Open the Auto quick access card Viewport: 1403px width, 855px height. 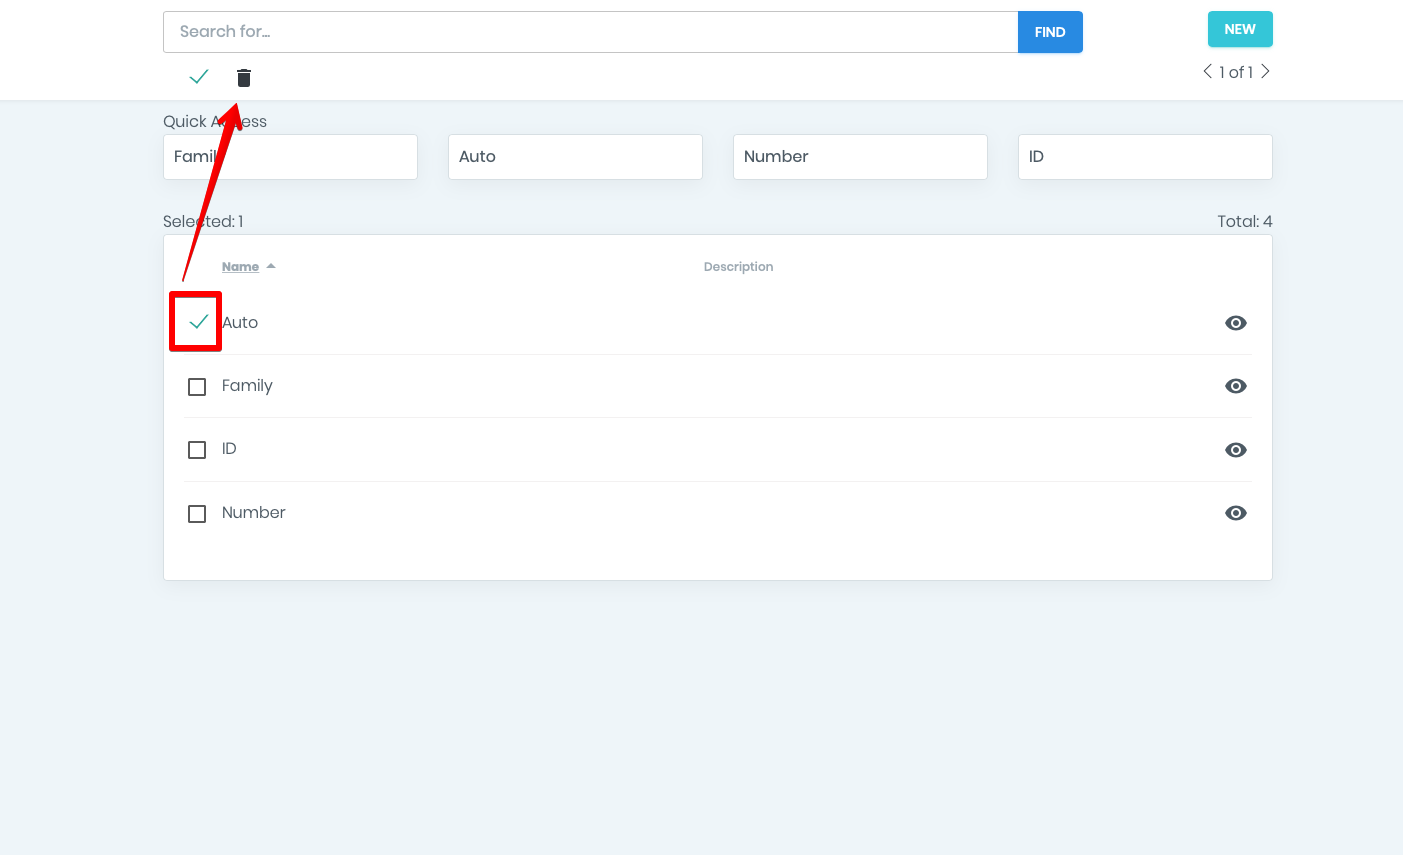click(x=575, y=157)
